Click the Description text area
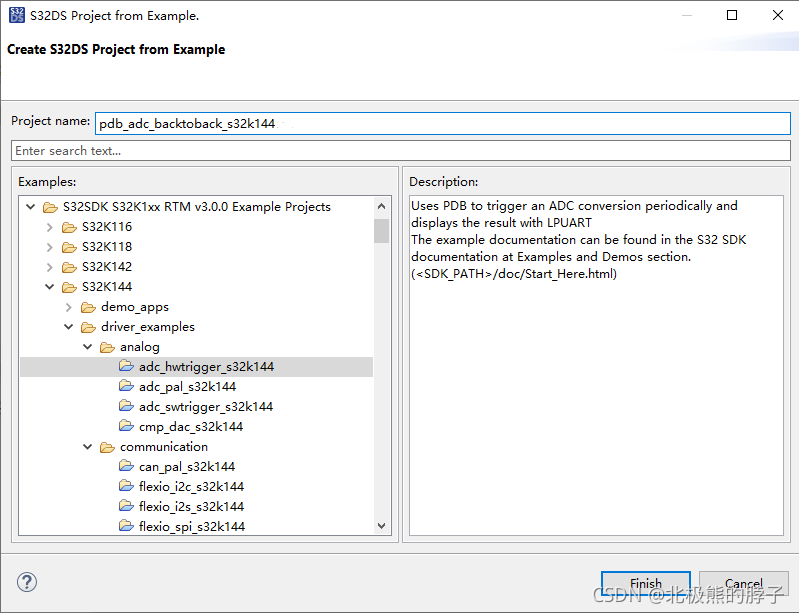The image size is (799, 613). 596,365
